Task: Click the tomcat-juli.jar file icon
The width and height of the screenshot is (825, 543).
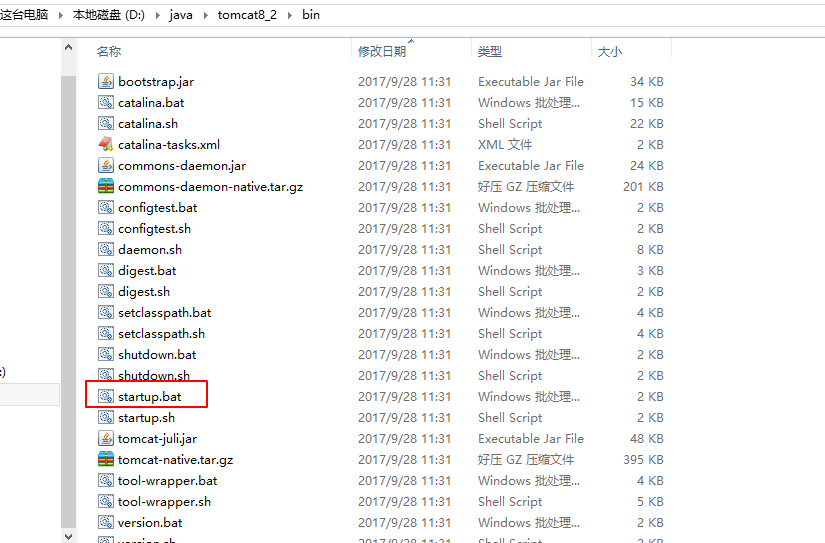Action: click(x=106, y=438)
